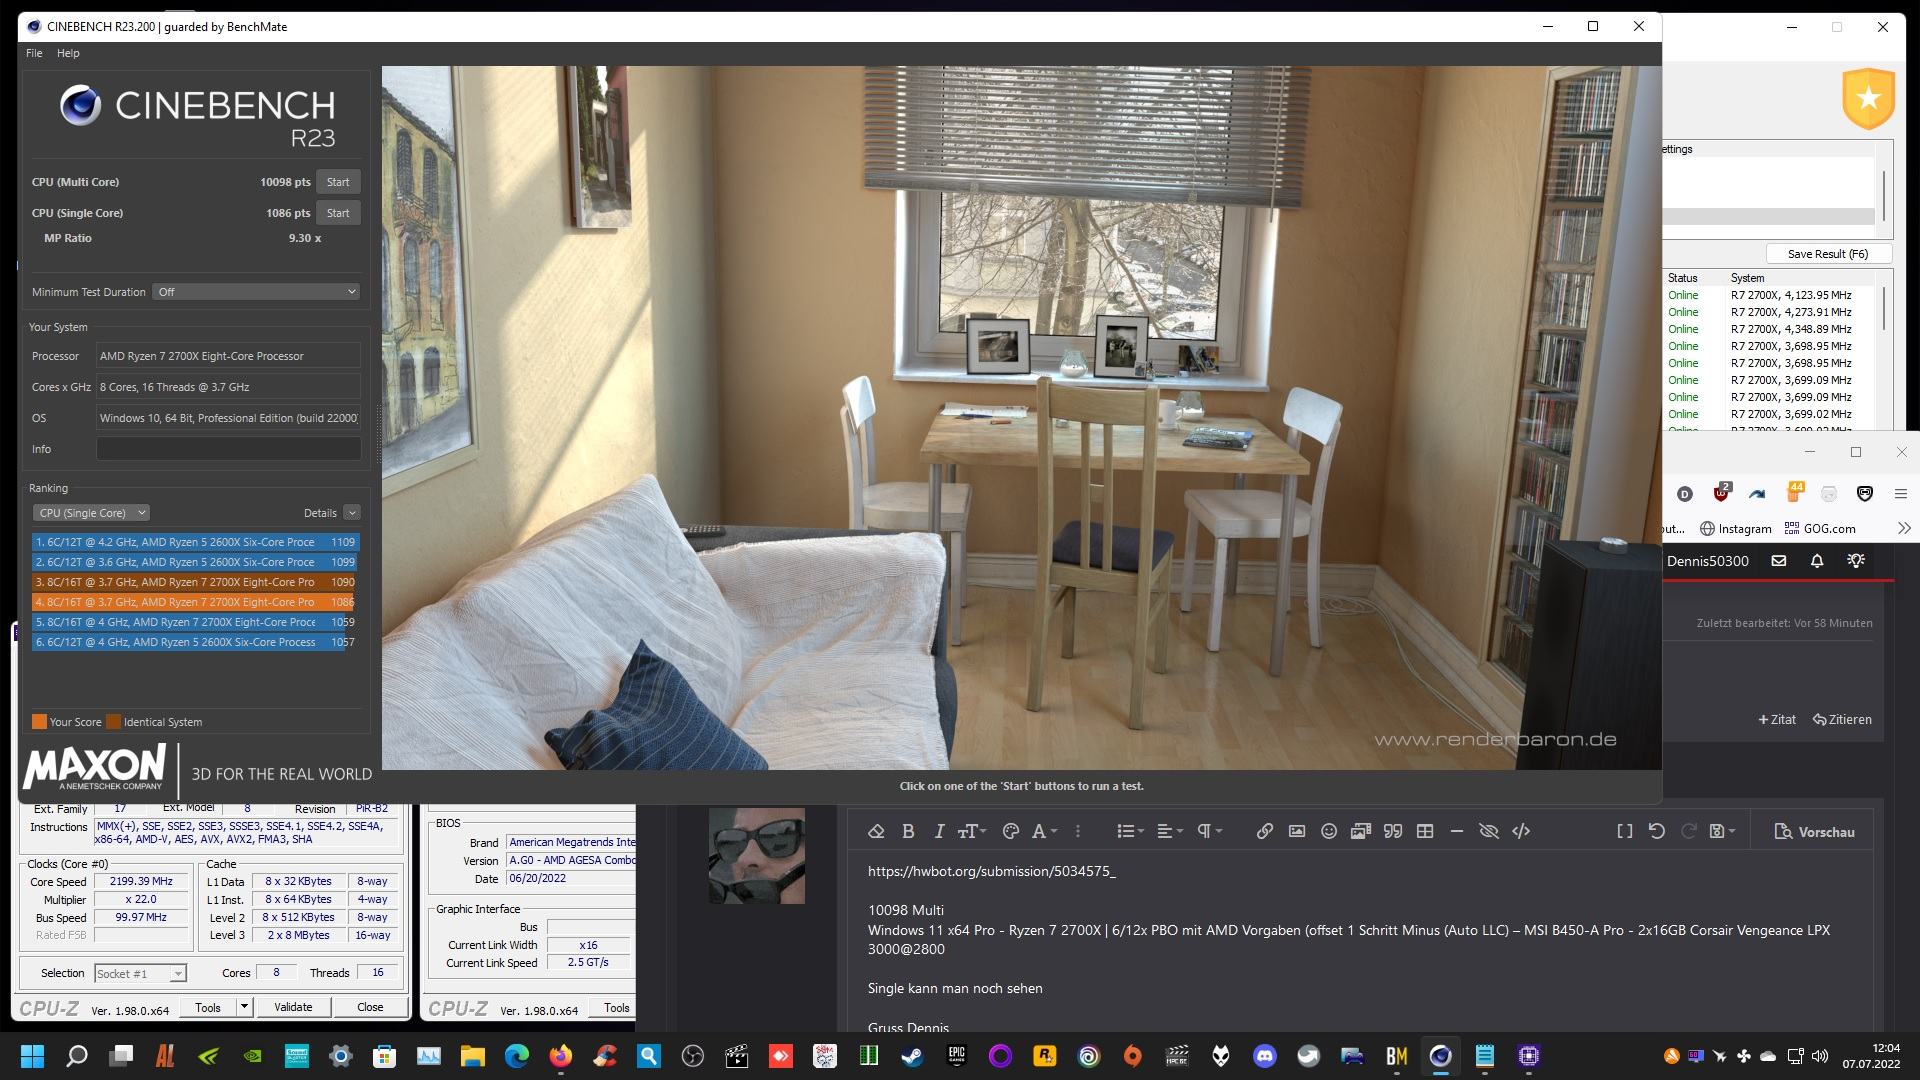Start the CPU Multi Core test

point(338,182)
